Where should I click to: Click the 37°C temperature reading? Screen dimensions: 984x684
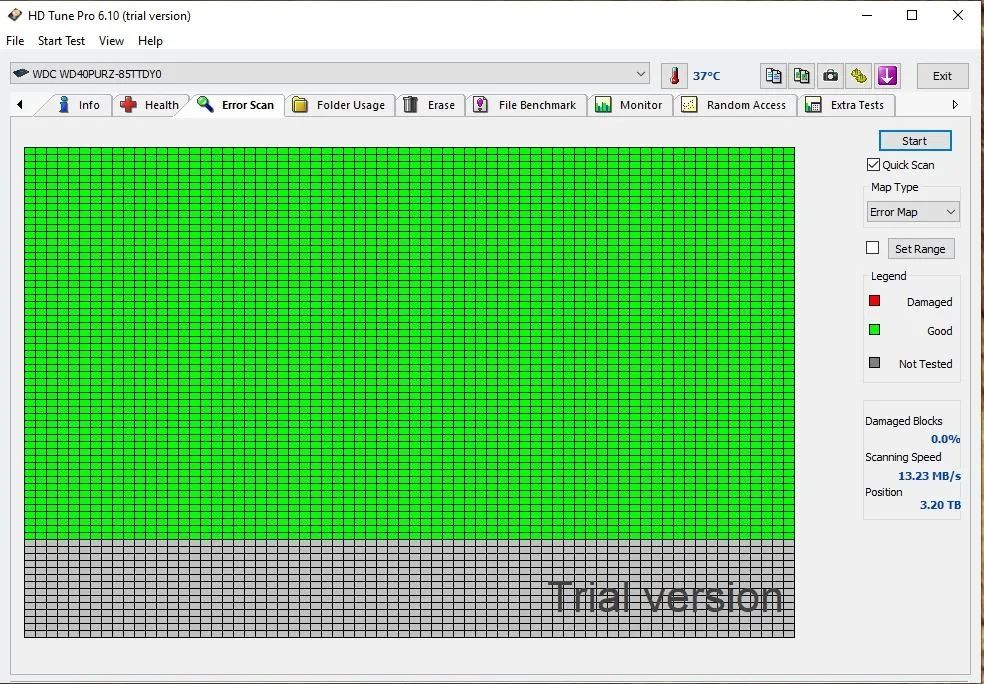coord(707,76)
